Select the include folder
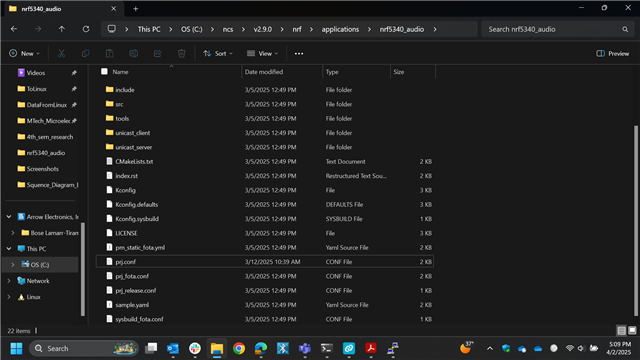 264,90
